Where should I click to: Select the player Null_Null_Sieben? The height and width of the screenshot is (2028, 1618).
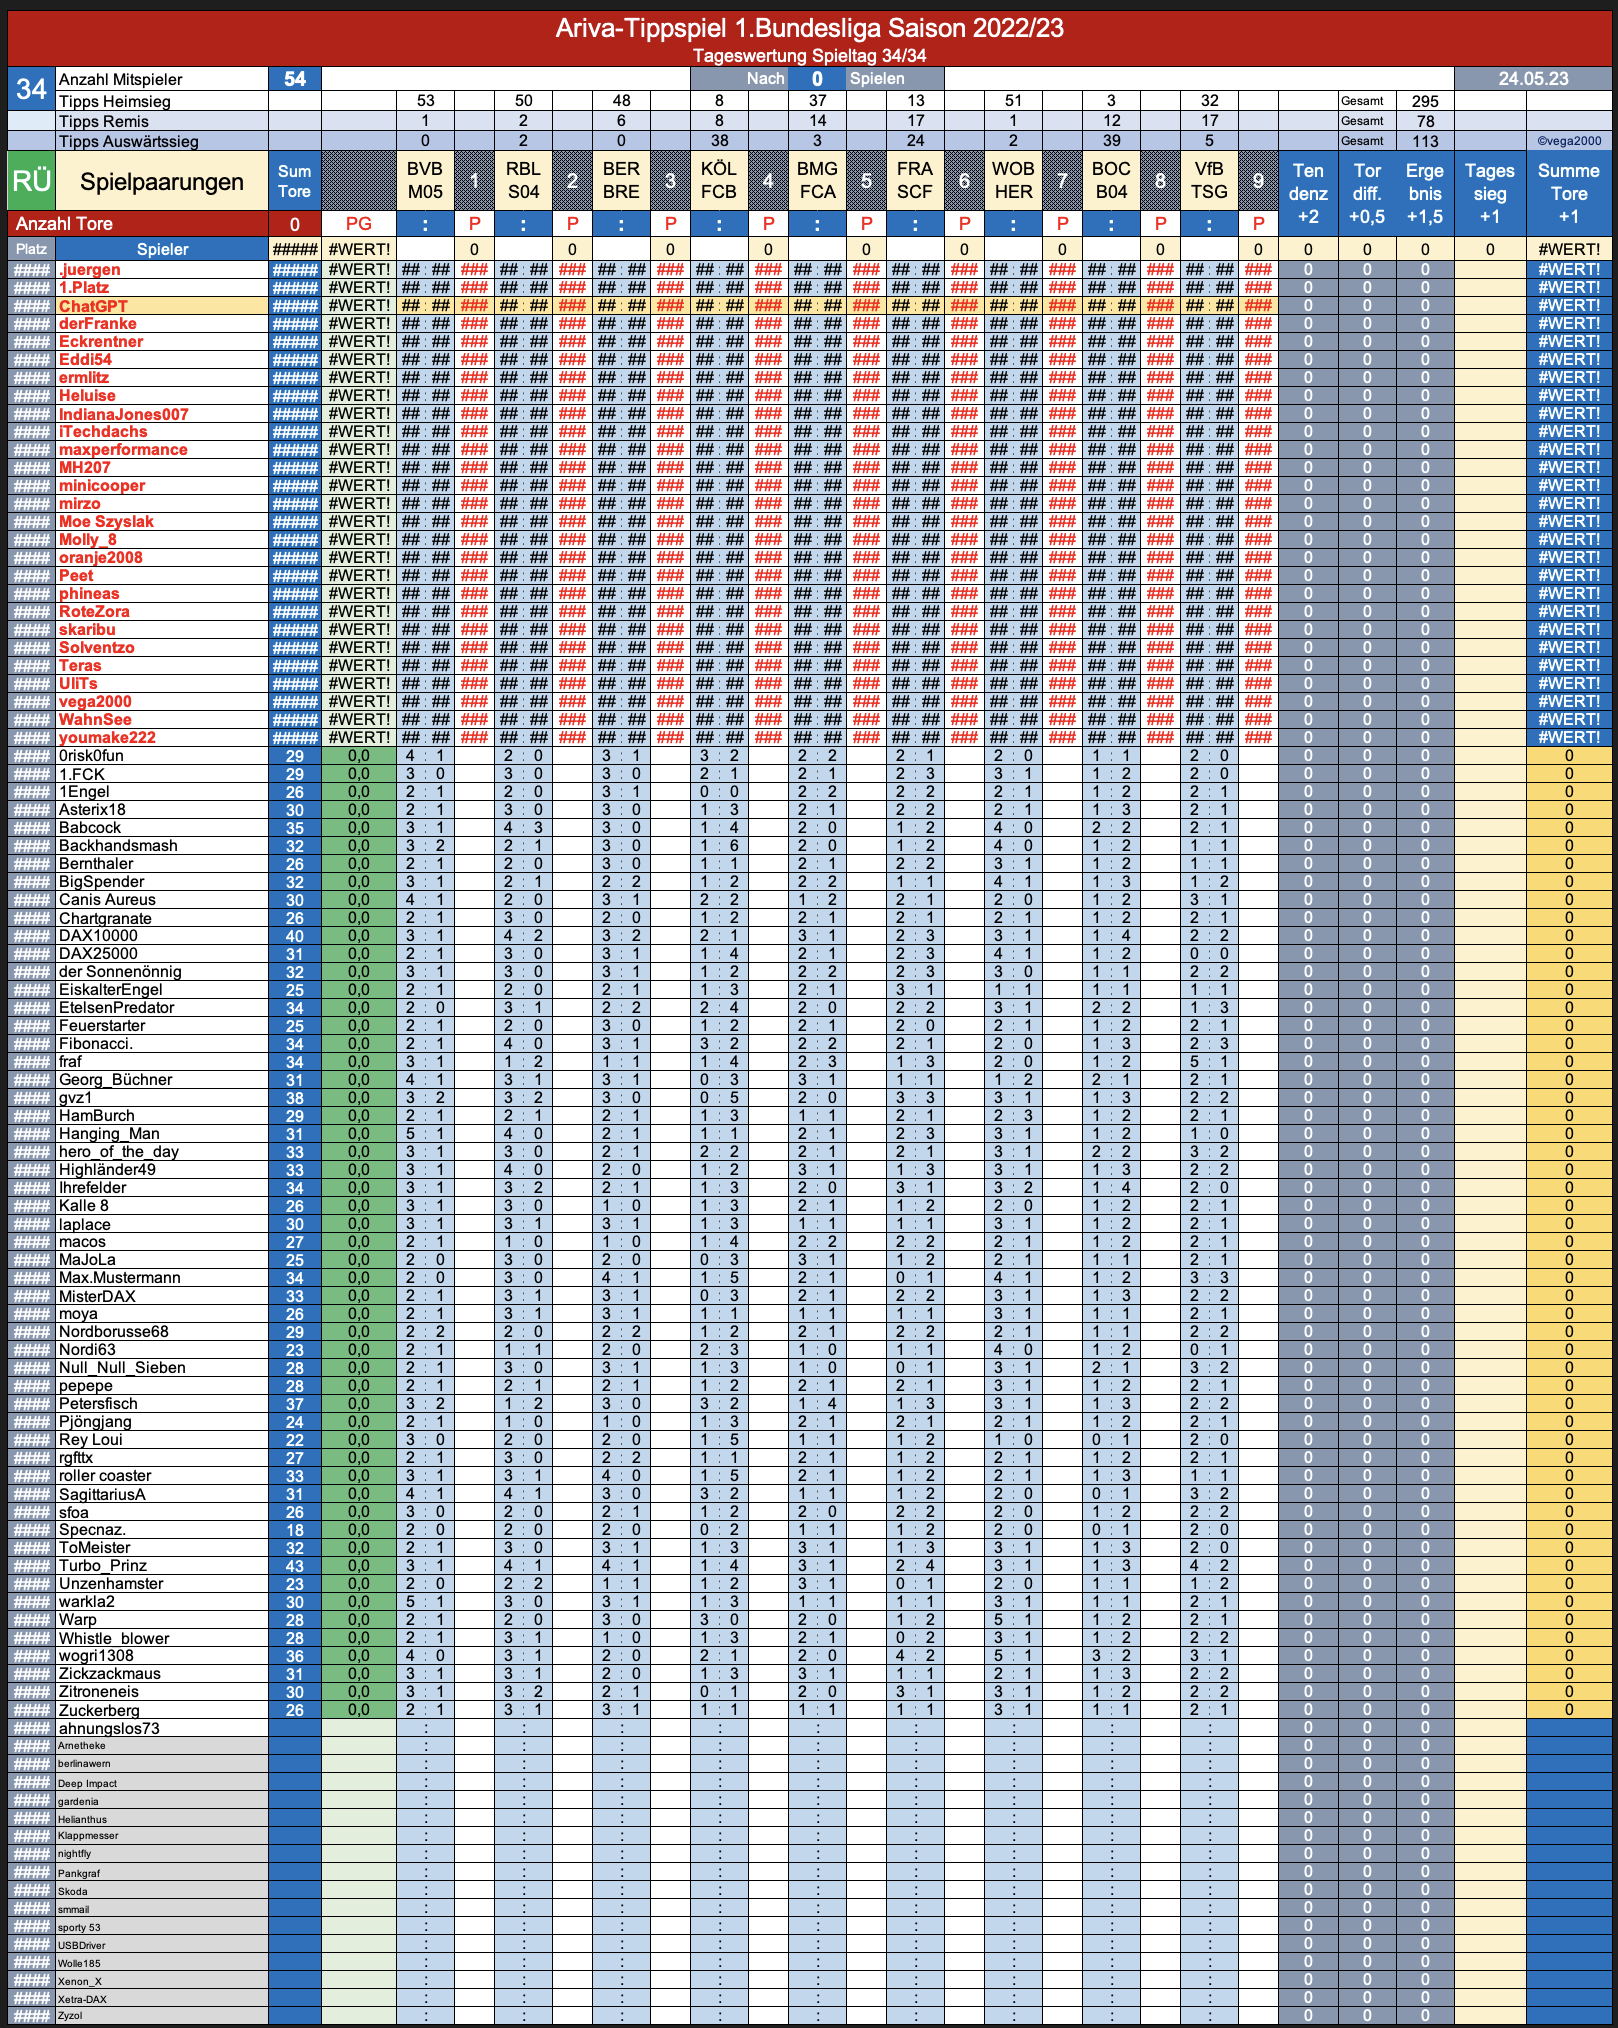[122, 1367]
